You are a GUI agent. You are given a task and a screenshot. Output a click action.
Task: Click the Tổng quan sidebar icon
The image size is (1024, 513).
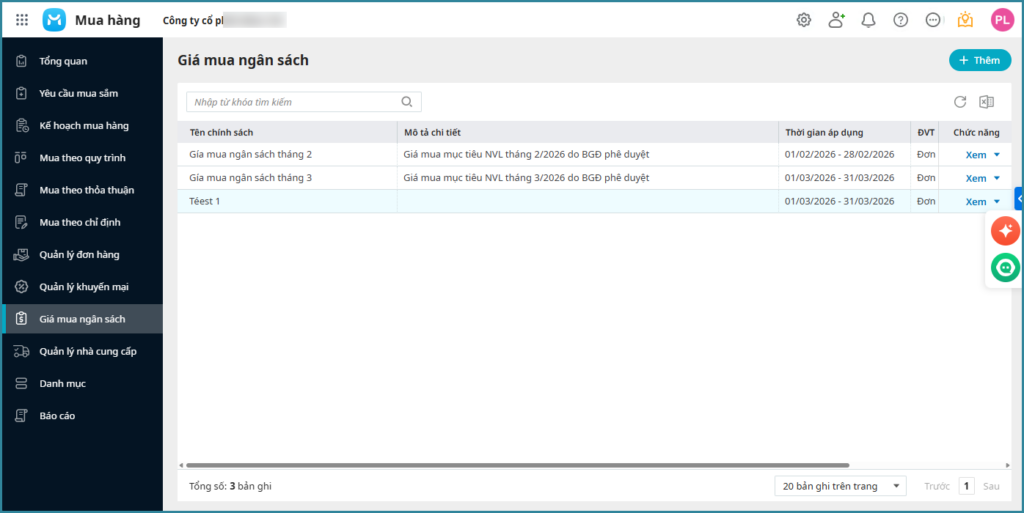click(x=22, y=61)
